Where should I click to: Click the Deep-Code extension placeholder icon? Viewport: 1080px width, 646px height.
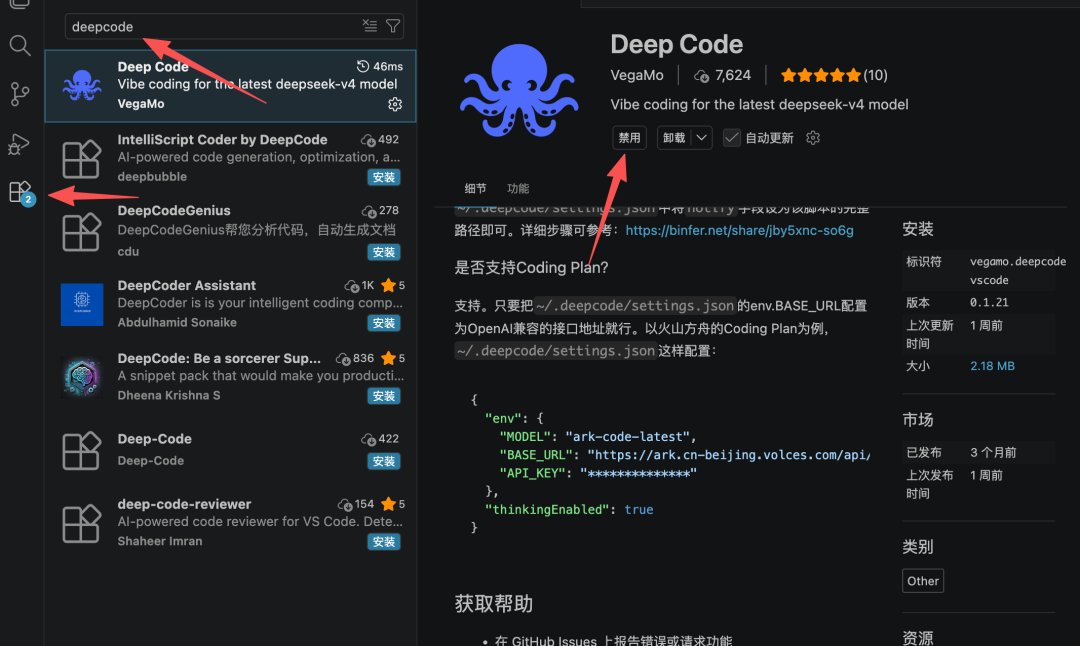click(x=81, y=450)
